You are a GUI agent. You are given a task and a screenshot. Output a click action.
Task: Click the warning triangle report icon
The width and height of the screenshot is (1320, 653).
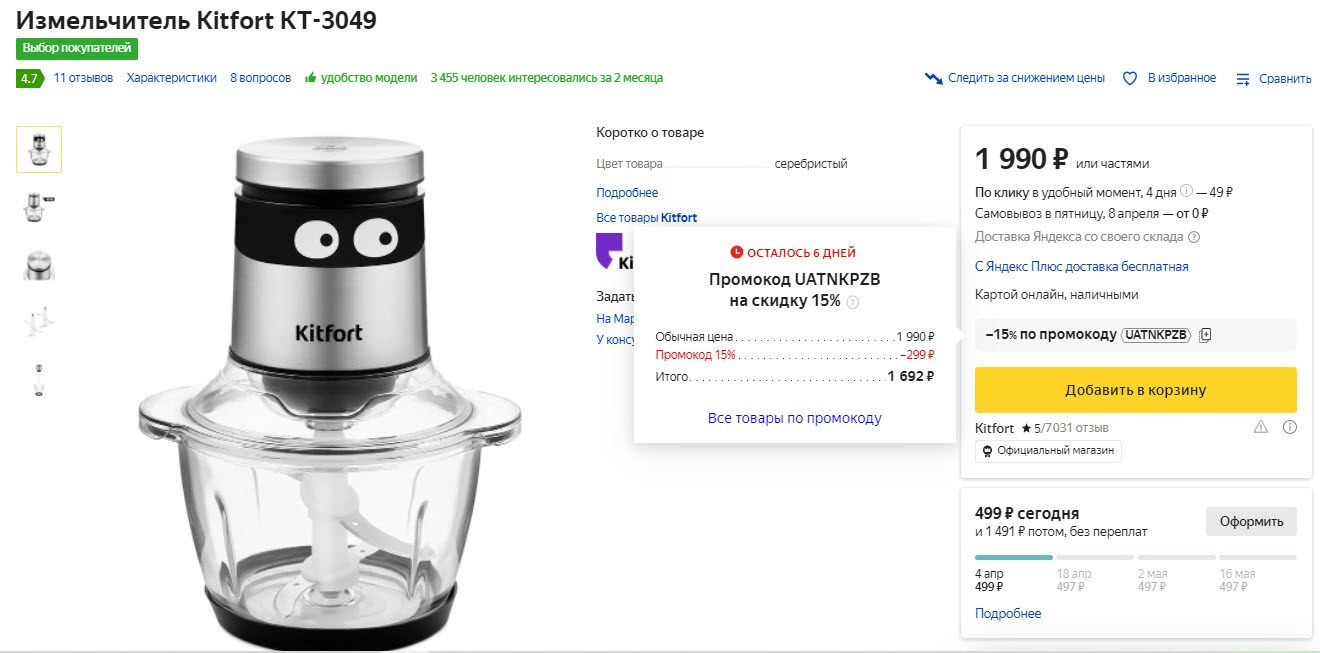point(1261,427)
